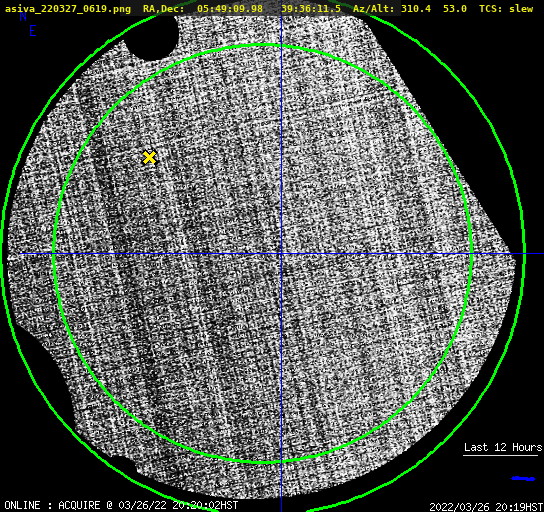The image size is (544, 512).
Task: Click the 2022/03/26 20:19HST timestamp
Action: (486, 507)
